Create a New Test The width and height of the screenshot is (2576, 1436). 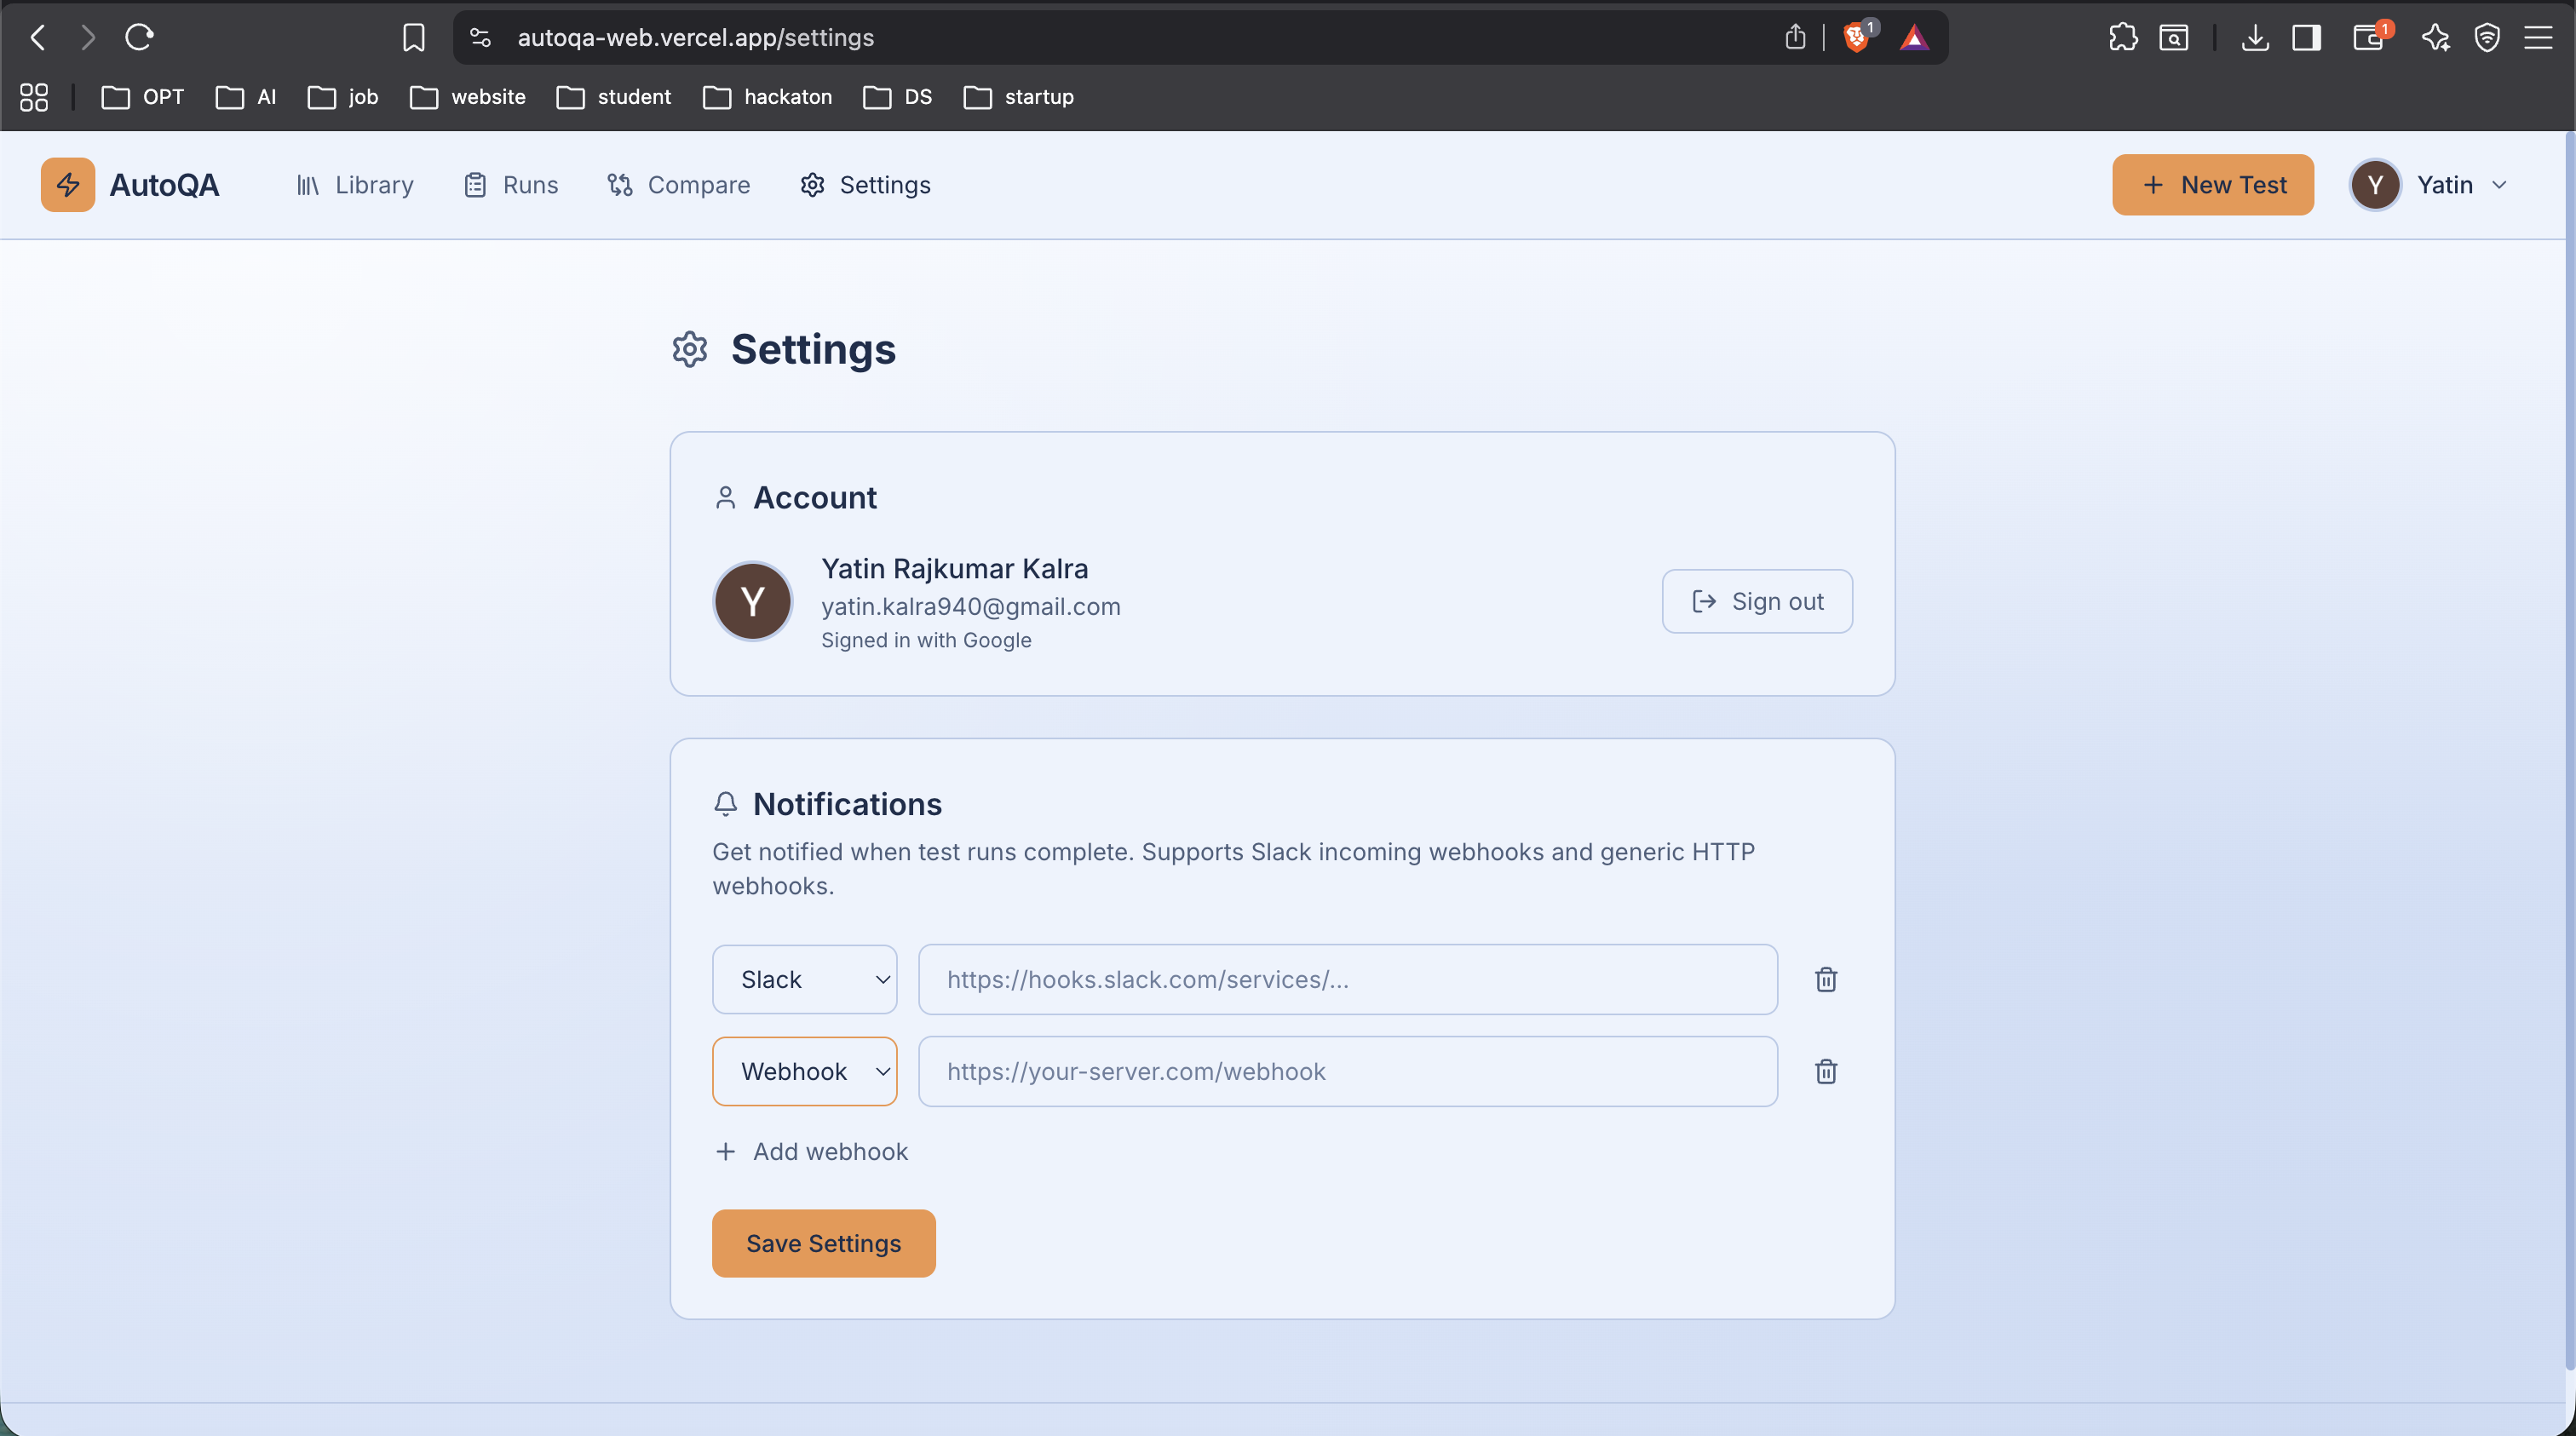tap(2212, 185)
